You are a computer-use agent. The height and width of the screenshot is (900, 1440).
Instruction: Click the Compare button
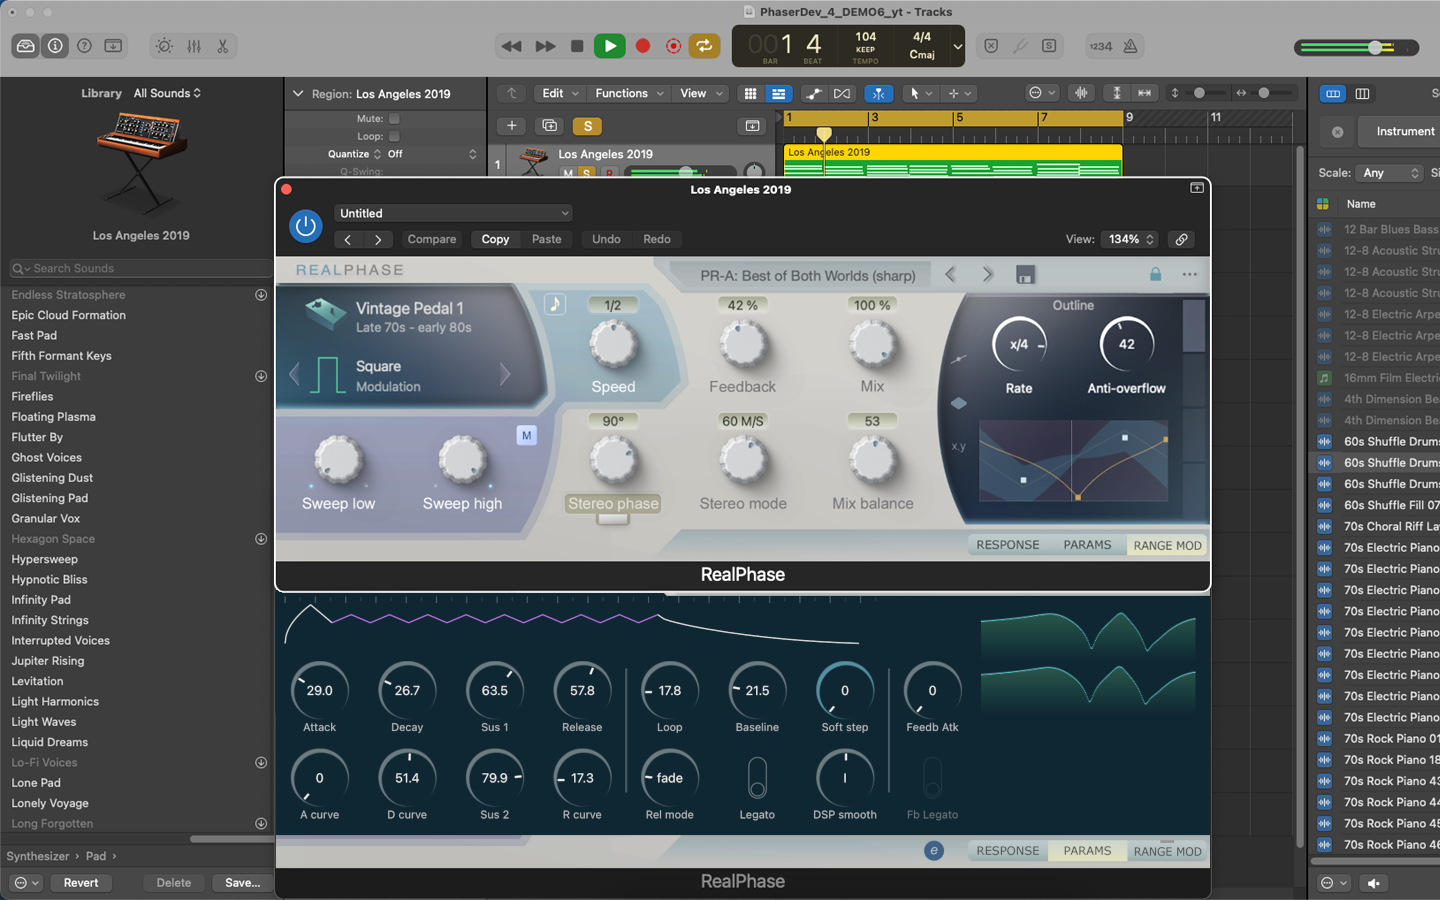tap(432, 239)
